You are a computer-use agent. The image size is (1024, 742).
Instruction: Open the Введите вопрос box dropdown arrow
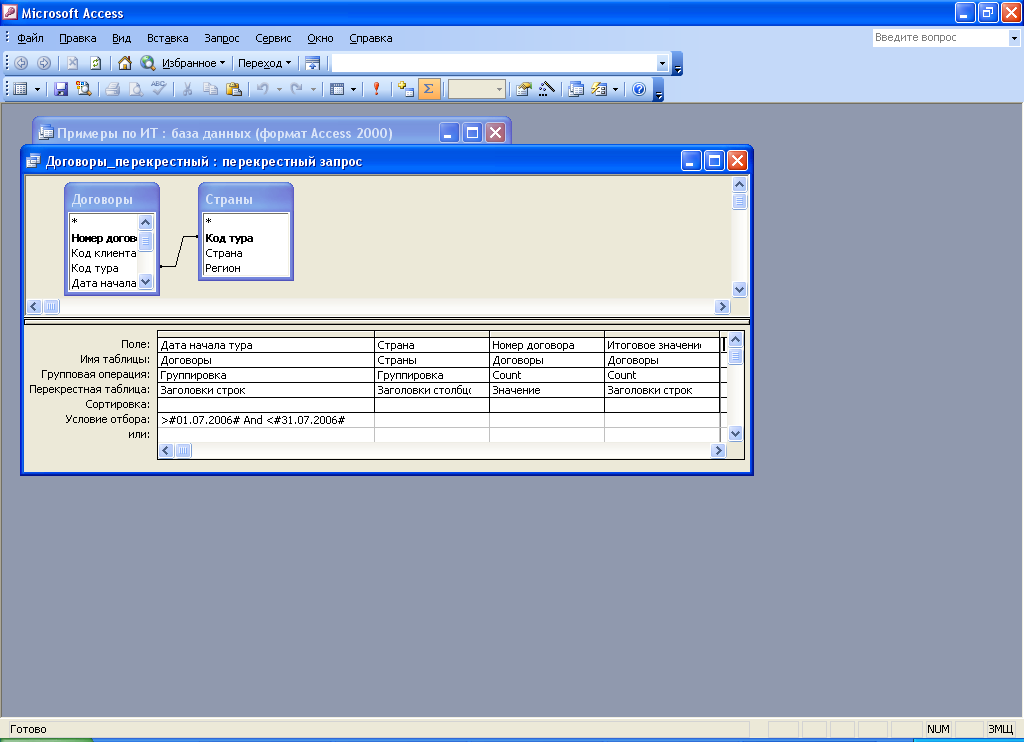(x=1014, y=38)
